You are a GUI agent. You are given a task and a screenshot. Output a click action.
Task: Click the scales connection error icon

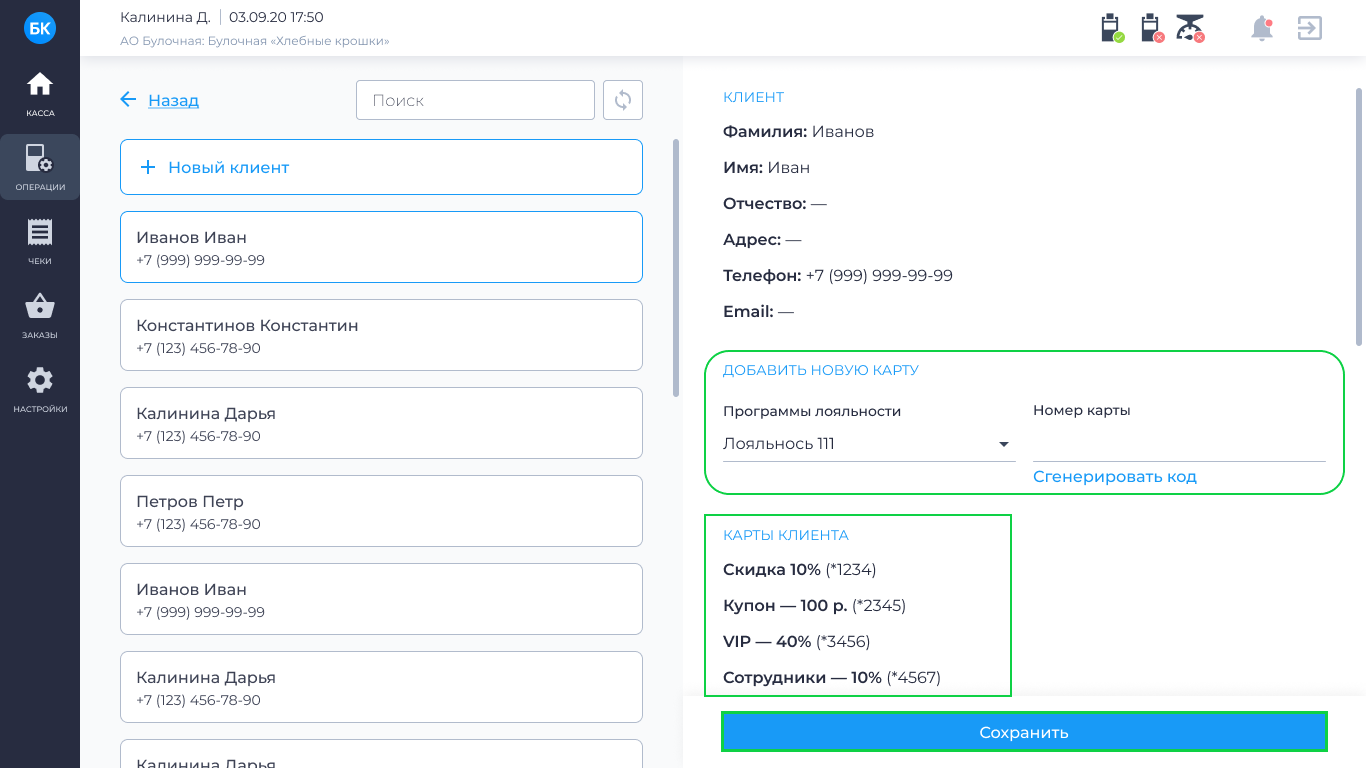(1190, 28)
